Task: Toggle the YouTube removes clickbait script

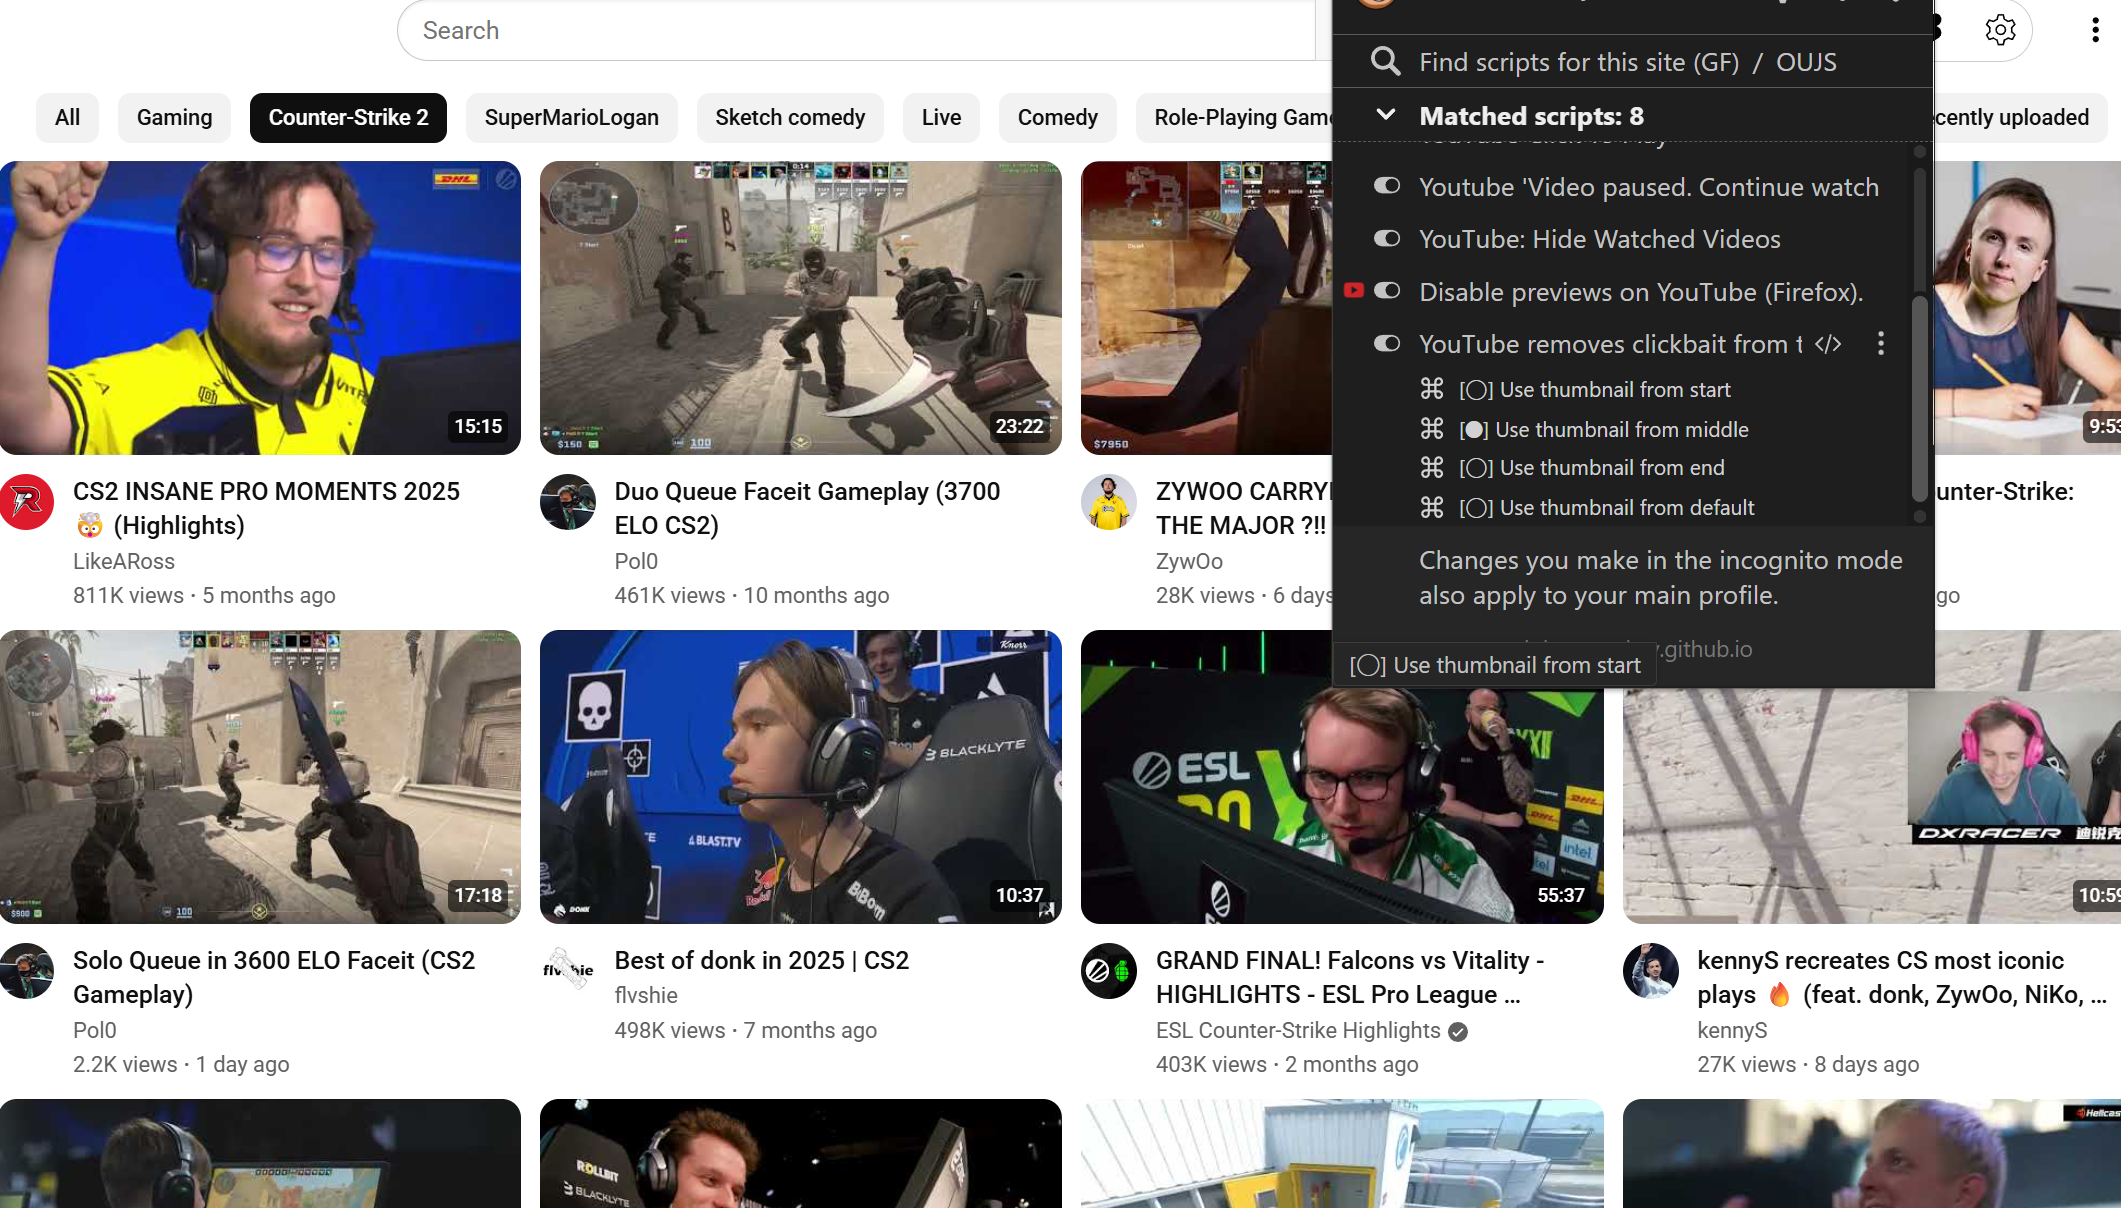Action: click(1387, 344)
